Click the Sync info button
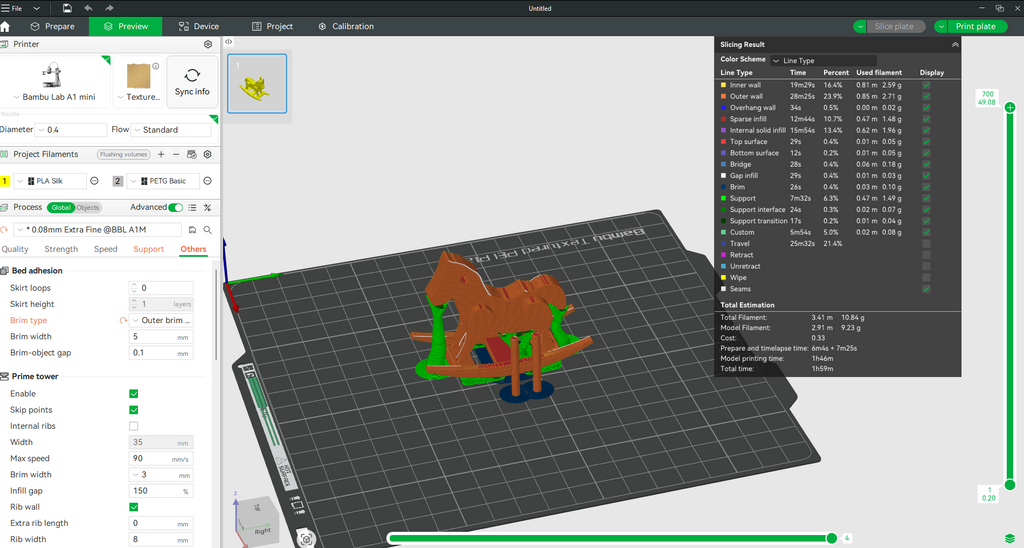The width and height of the screenshot is (1024, 548). [x=192, y=81]
